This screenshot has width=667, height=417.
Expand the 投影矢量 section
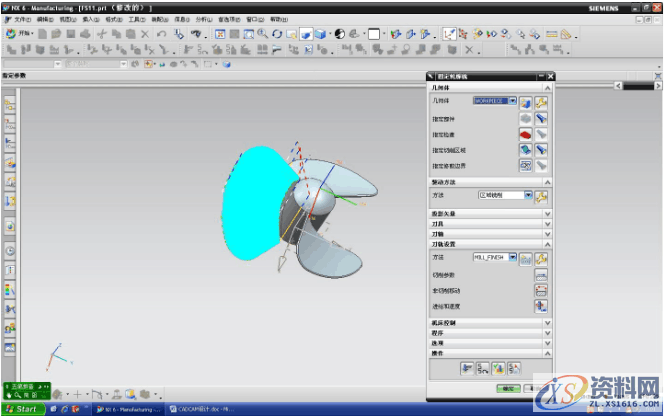coord(547,213)
